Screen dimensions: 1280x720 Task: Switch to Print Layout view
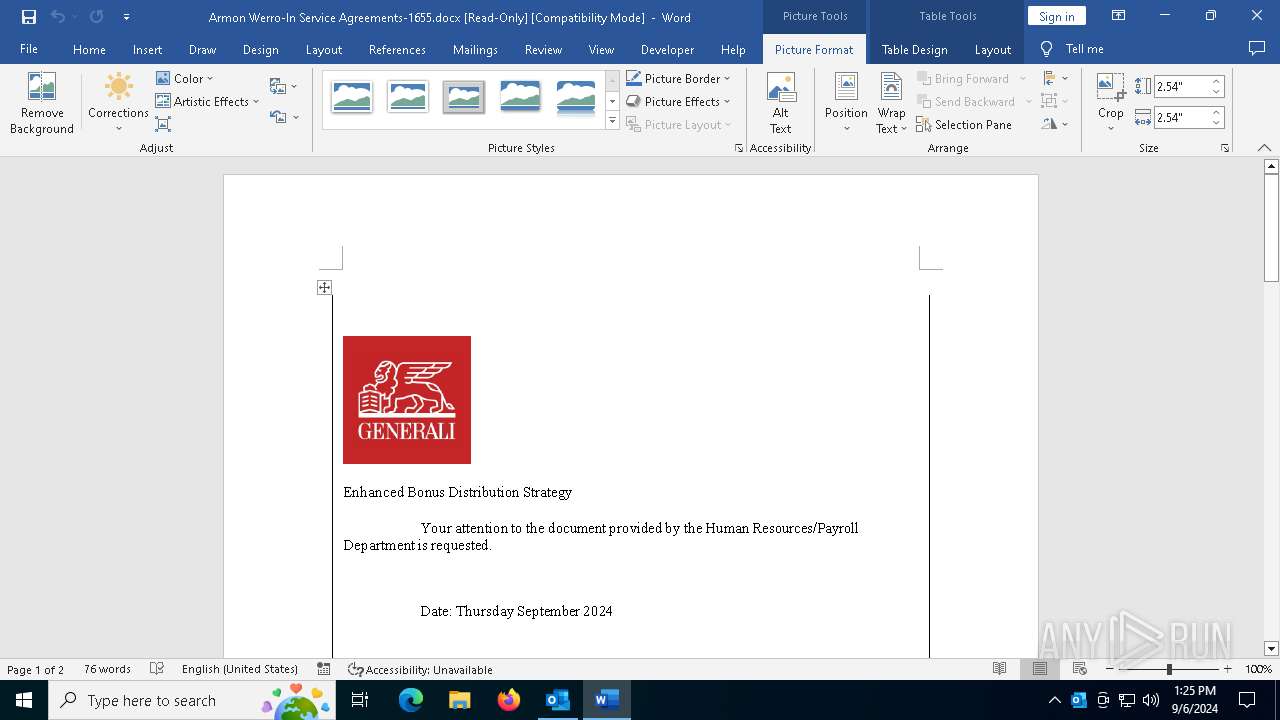click(1040, 669)
